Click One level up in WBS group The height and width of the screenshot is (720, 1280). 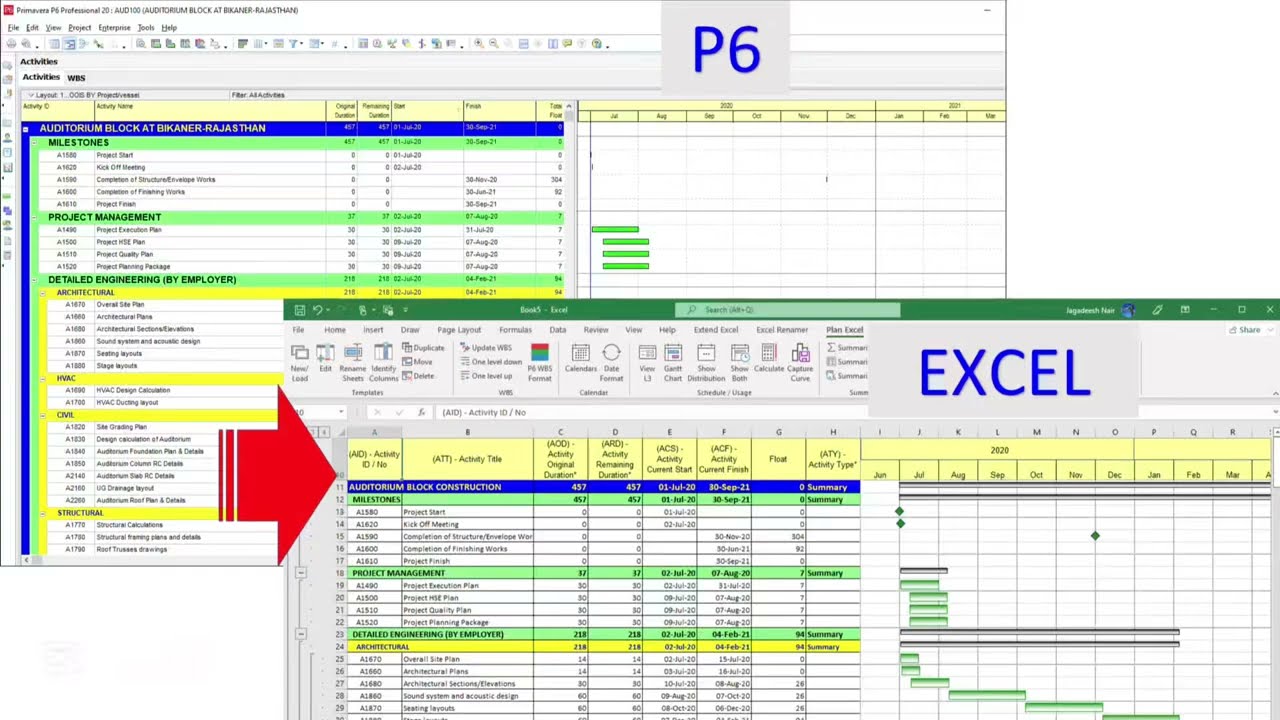click(486, 376)
